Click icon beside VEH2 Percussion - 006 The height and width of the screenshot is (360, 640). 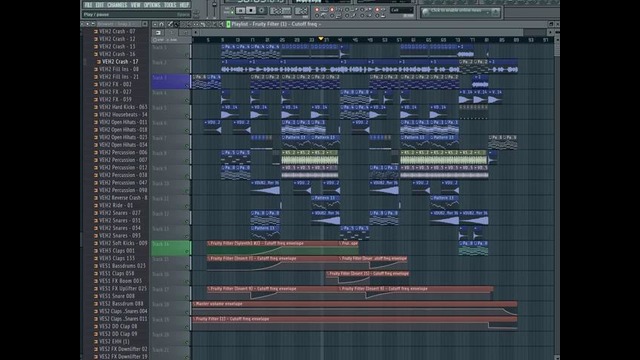[x=96, y=152]
